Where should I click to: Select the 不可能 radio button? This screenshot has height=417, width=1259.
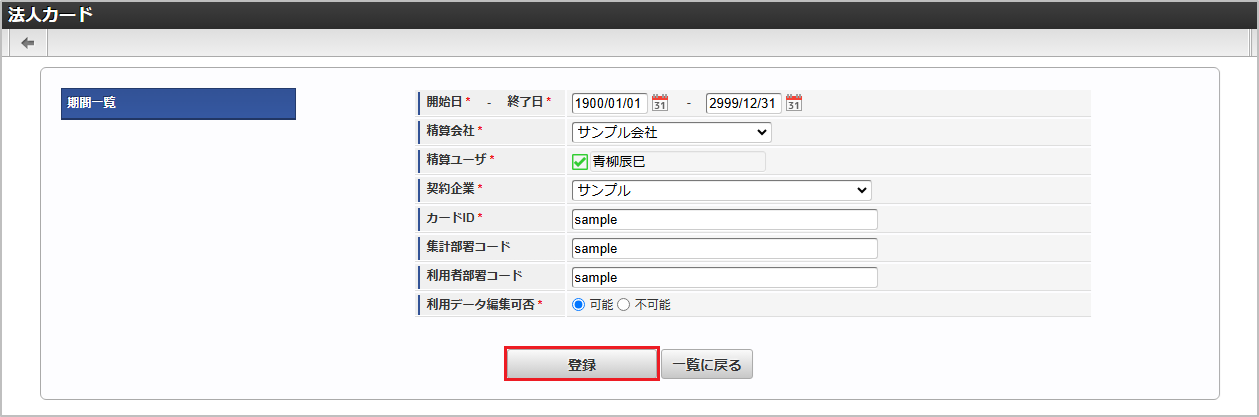(x=624, y=305)
